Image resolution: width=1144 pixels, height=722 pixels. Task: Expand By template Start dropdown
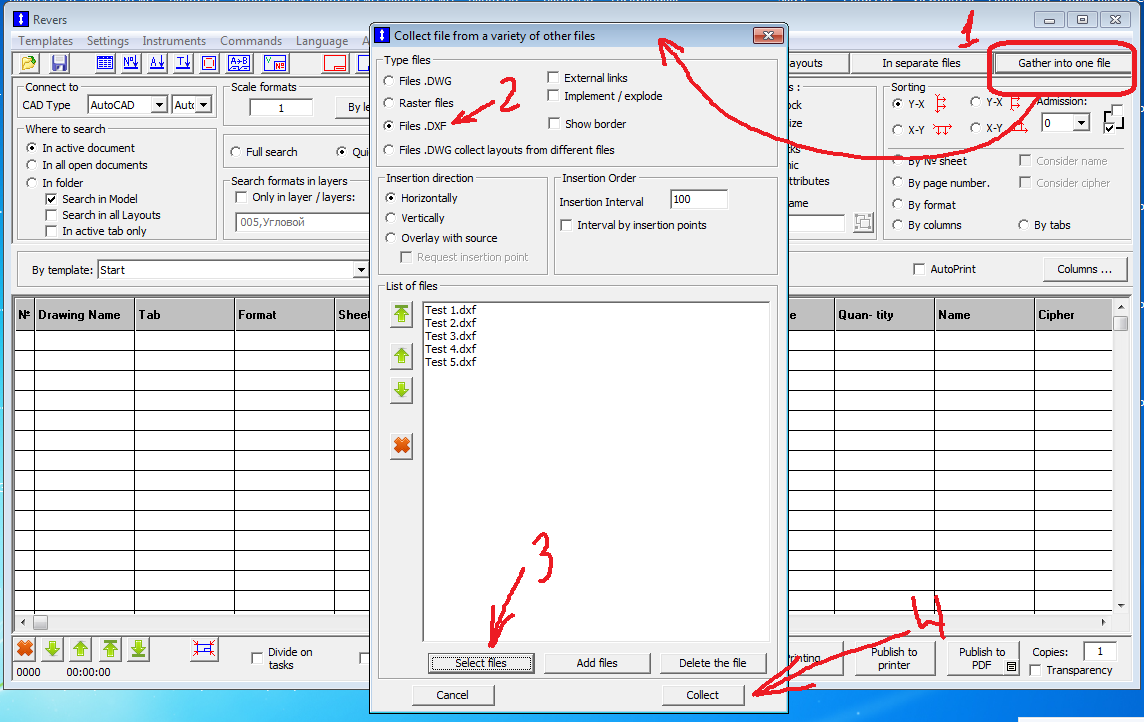pos(360,270)
